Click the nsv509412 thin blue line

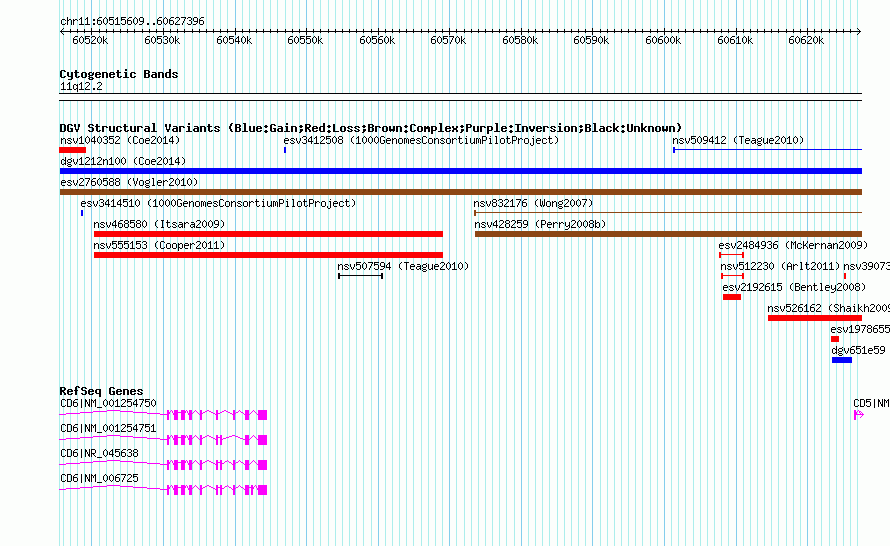767,150
